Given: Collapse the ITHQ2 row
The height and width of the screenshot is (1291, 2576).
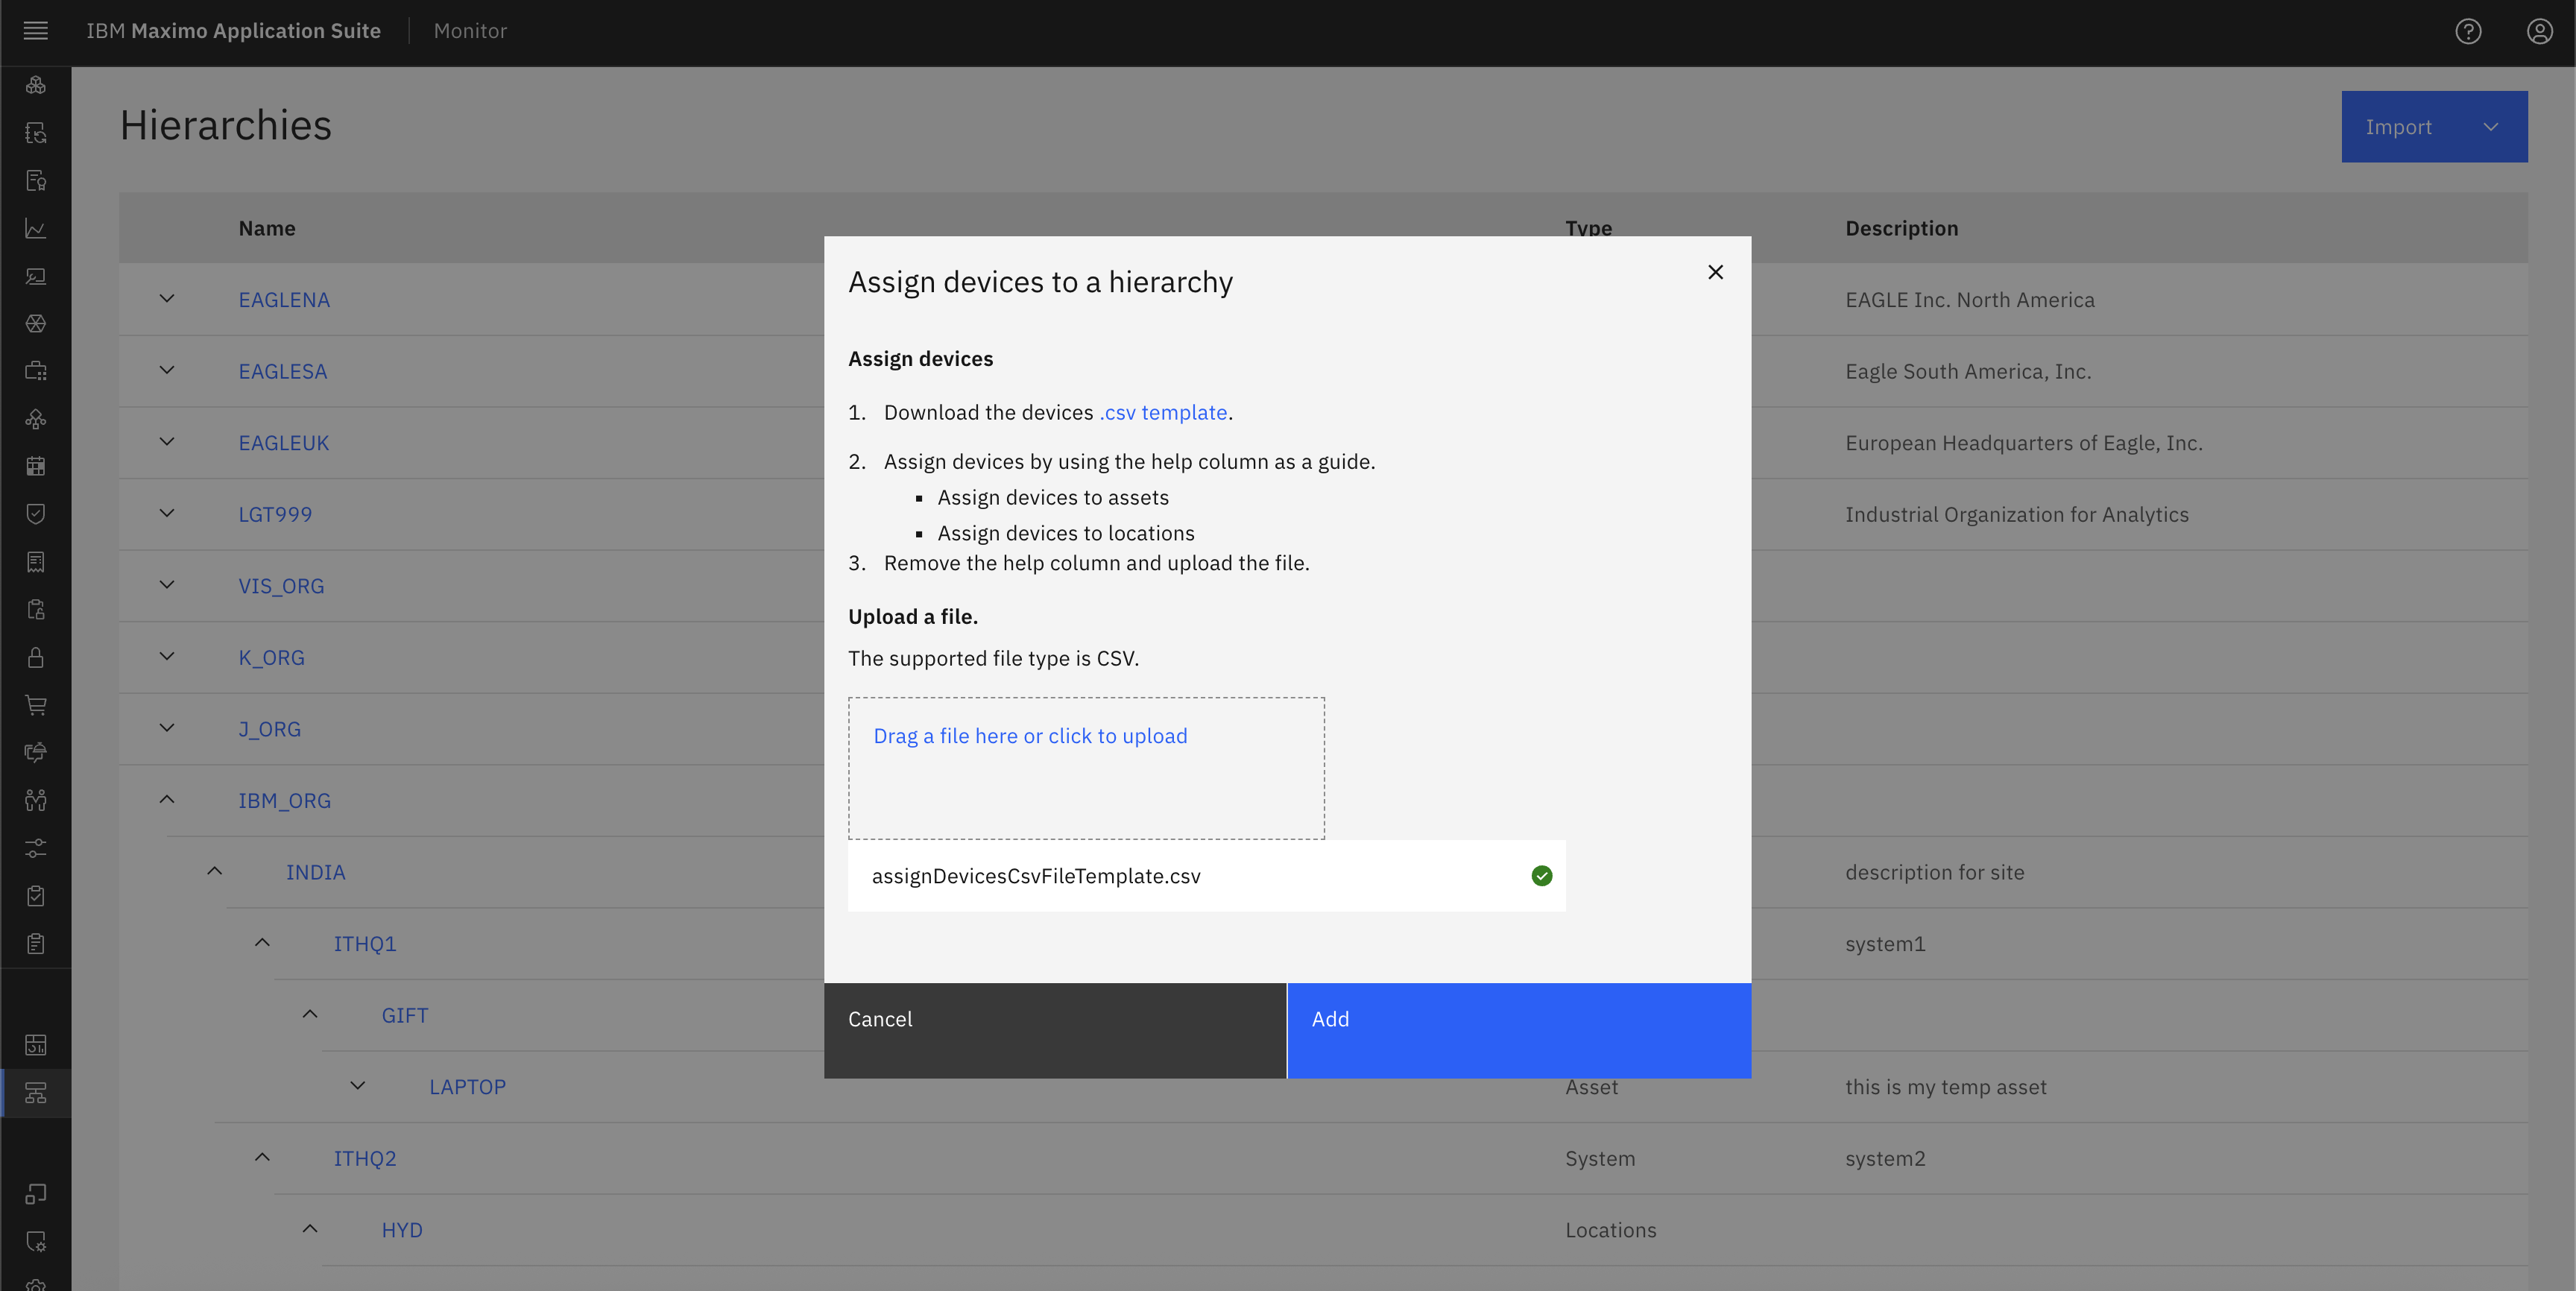Looking at the screenshot, I should (x=262, y=1158).
